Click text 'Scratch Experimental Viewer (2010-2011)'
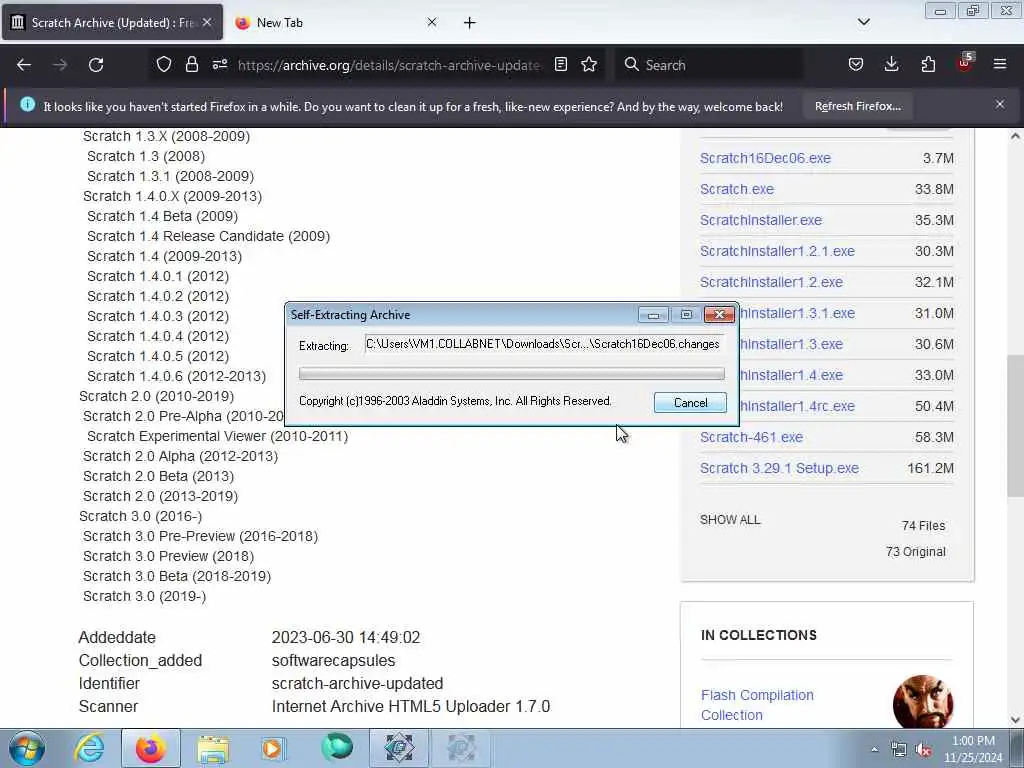 tap(217, 436)
